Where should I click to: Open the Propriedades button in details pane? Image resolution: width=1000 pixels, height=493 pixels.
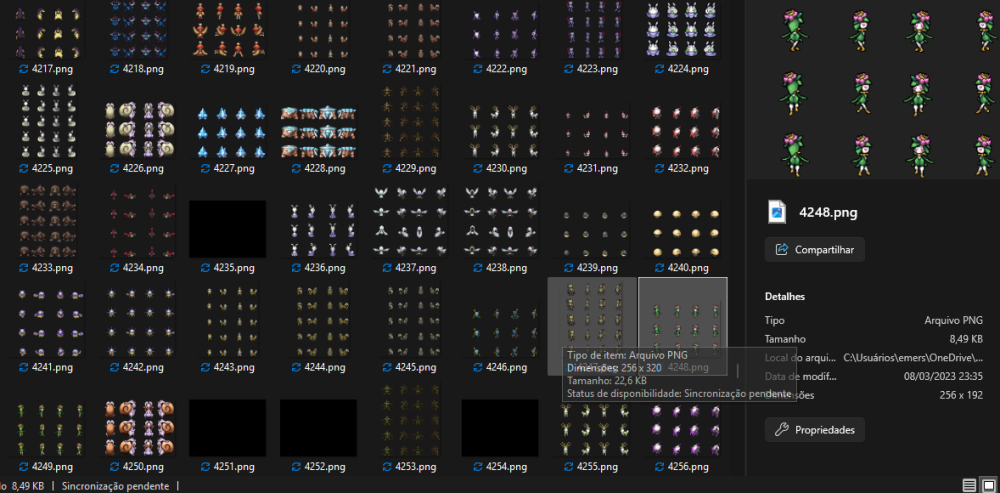(x=815, y=430)
